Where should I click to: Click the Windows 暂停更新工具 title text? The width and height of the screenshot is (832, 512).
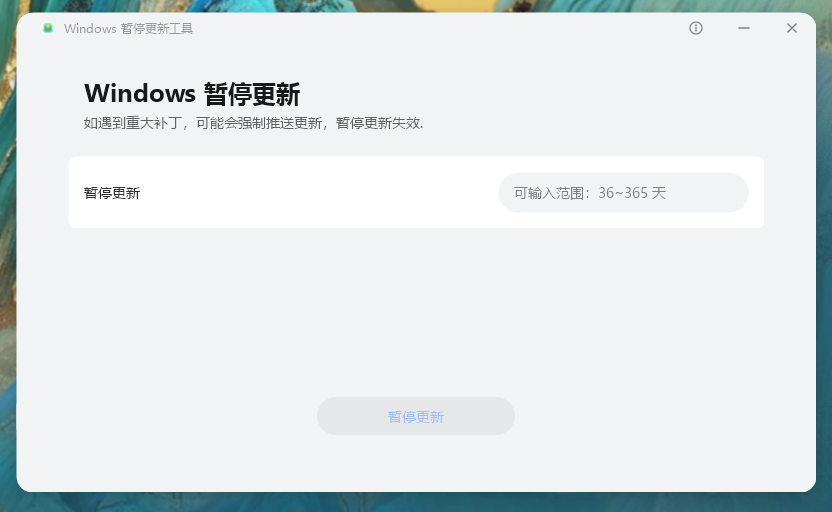click(128, 29)
